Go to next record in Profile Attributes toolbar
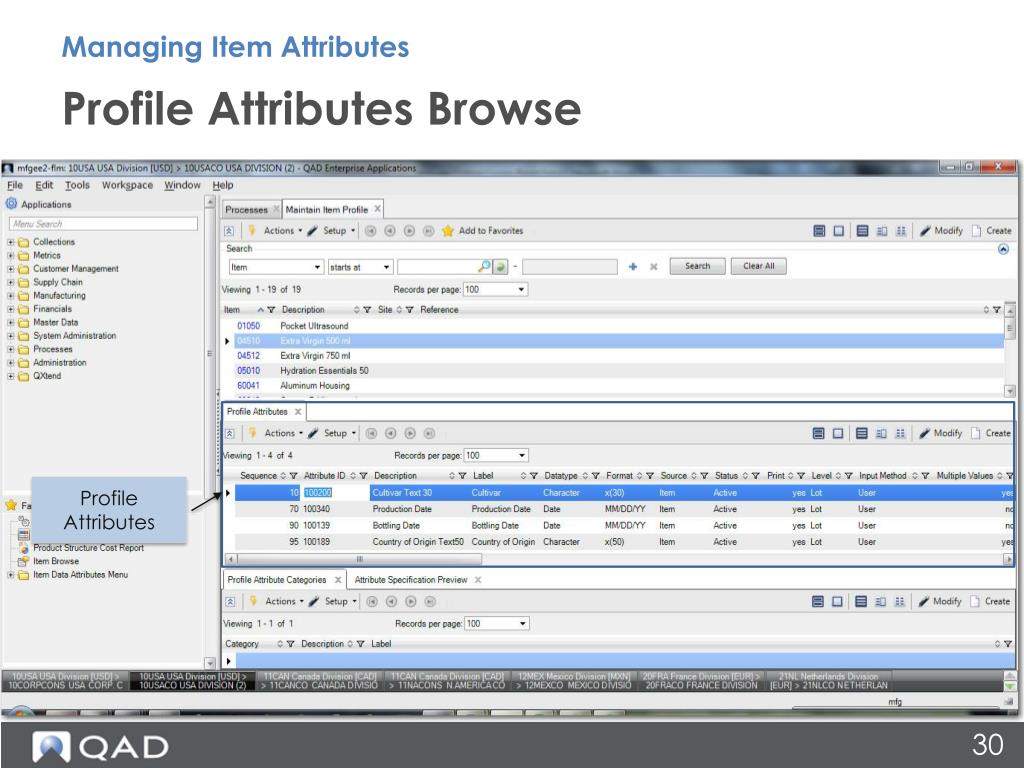Viewport: 1024px width, 768px height. tap(410, 433)
